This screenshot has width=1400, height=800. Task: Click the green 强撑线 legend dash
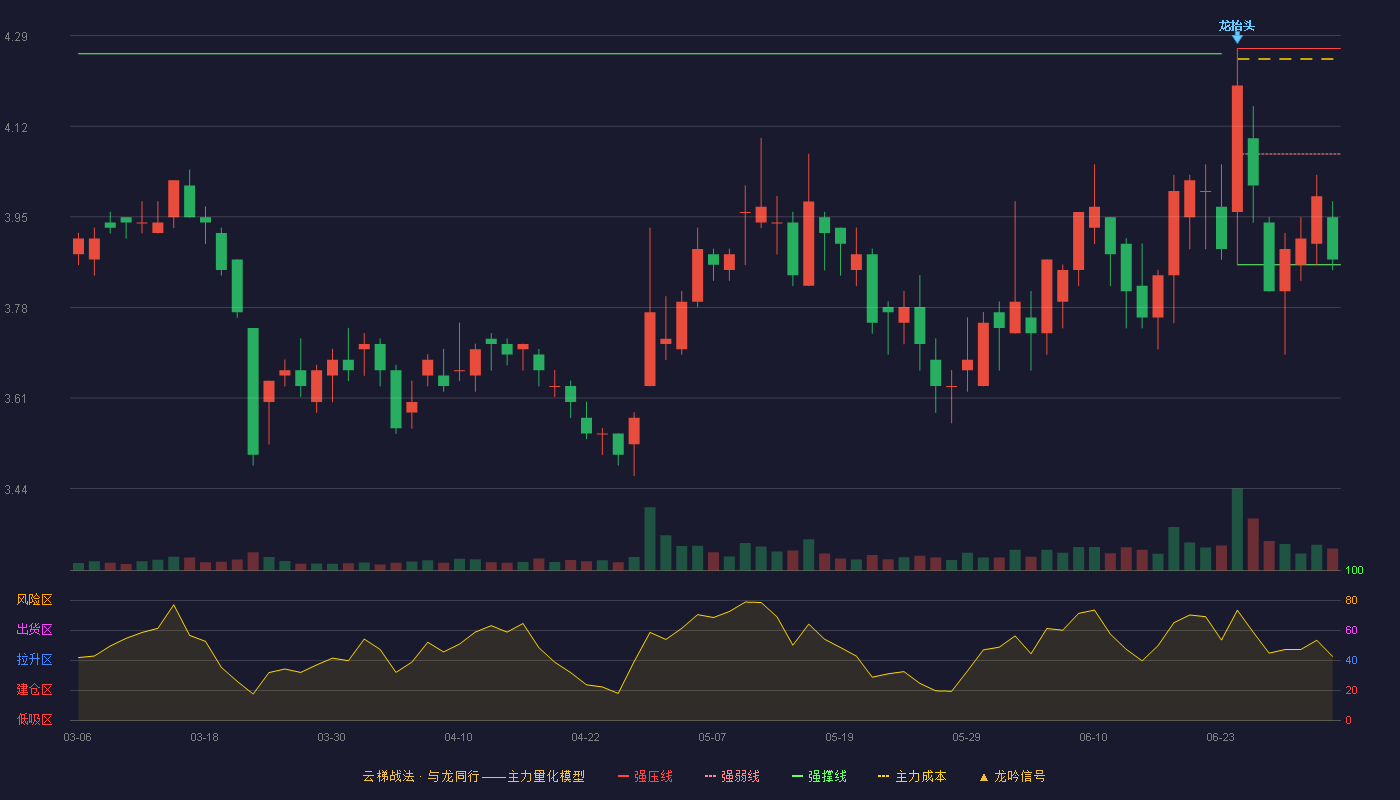click(797, 777)
